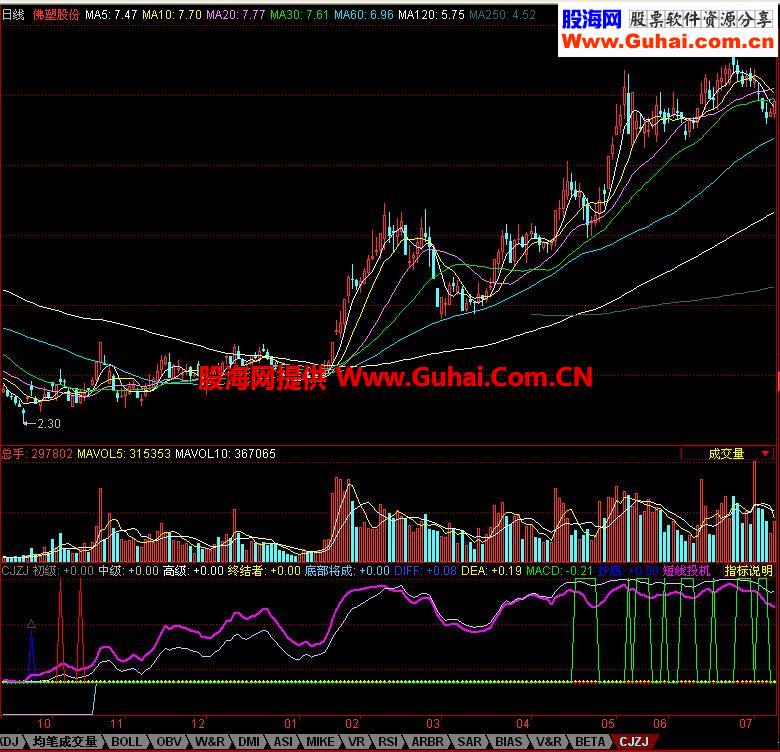780x752 pixels.
Task: Open the ARBR indicator tab
Action: [427, 742]
